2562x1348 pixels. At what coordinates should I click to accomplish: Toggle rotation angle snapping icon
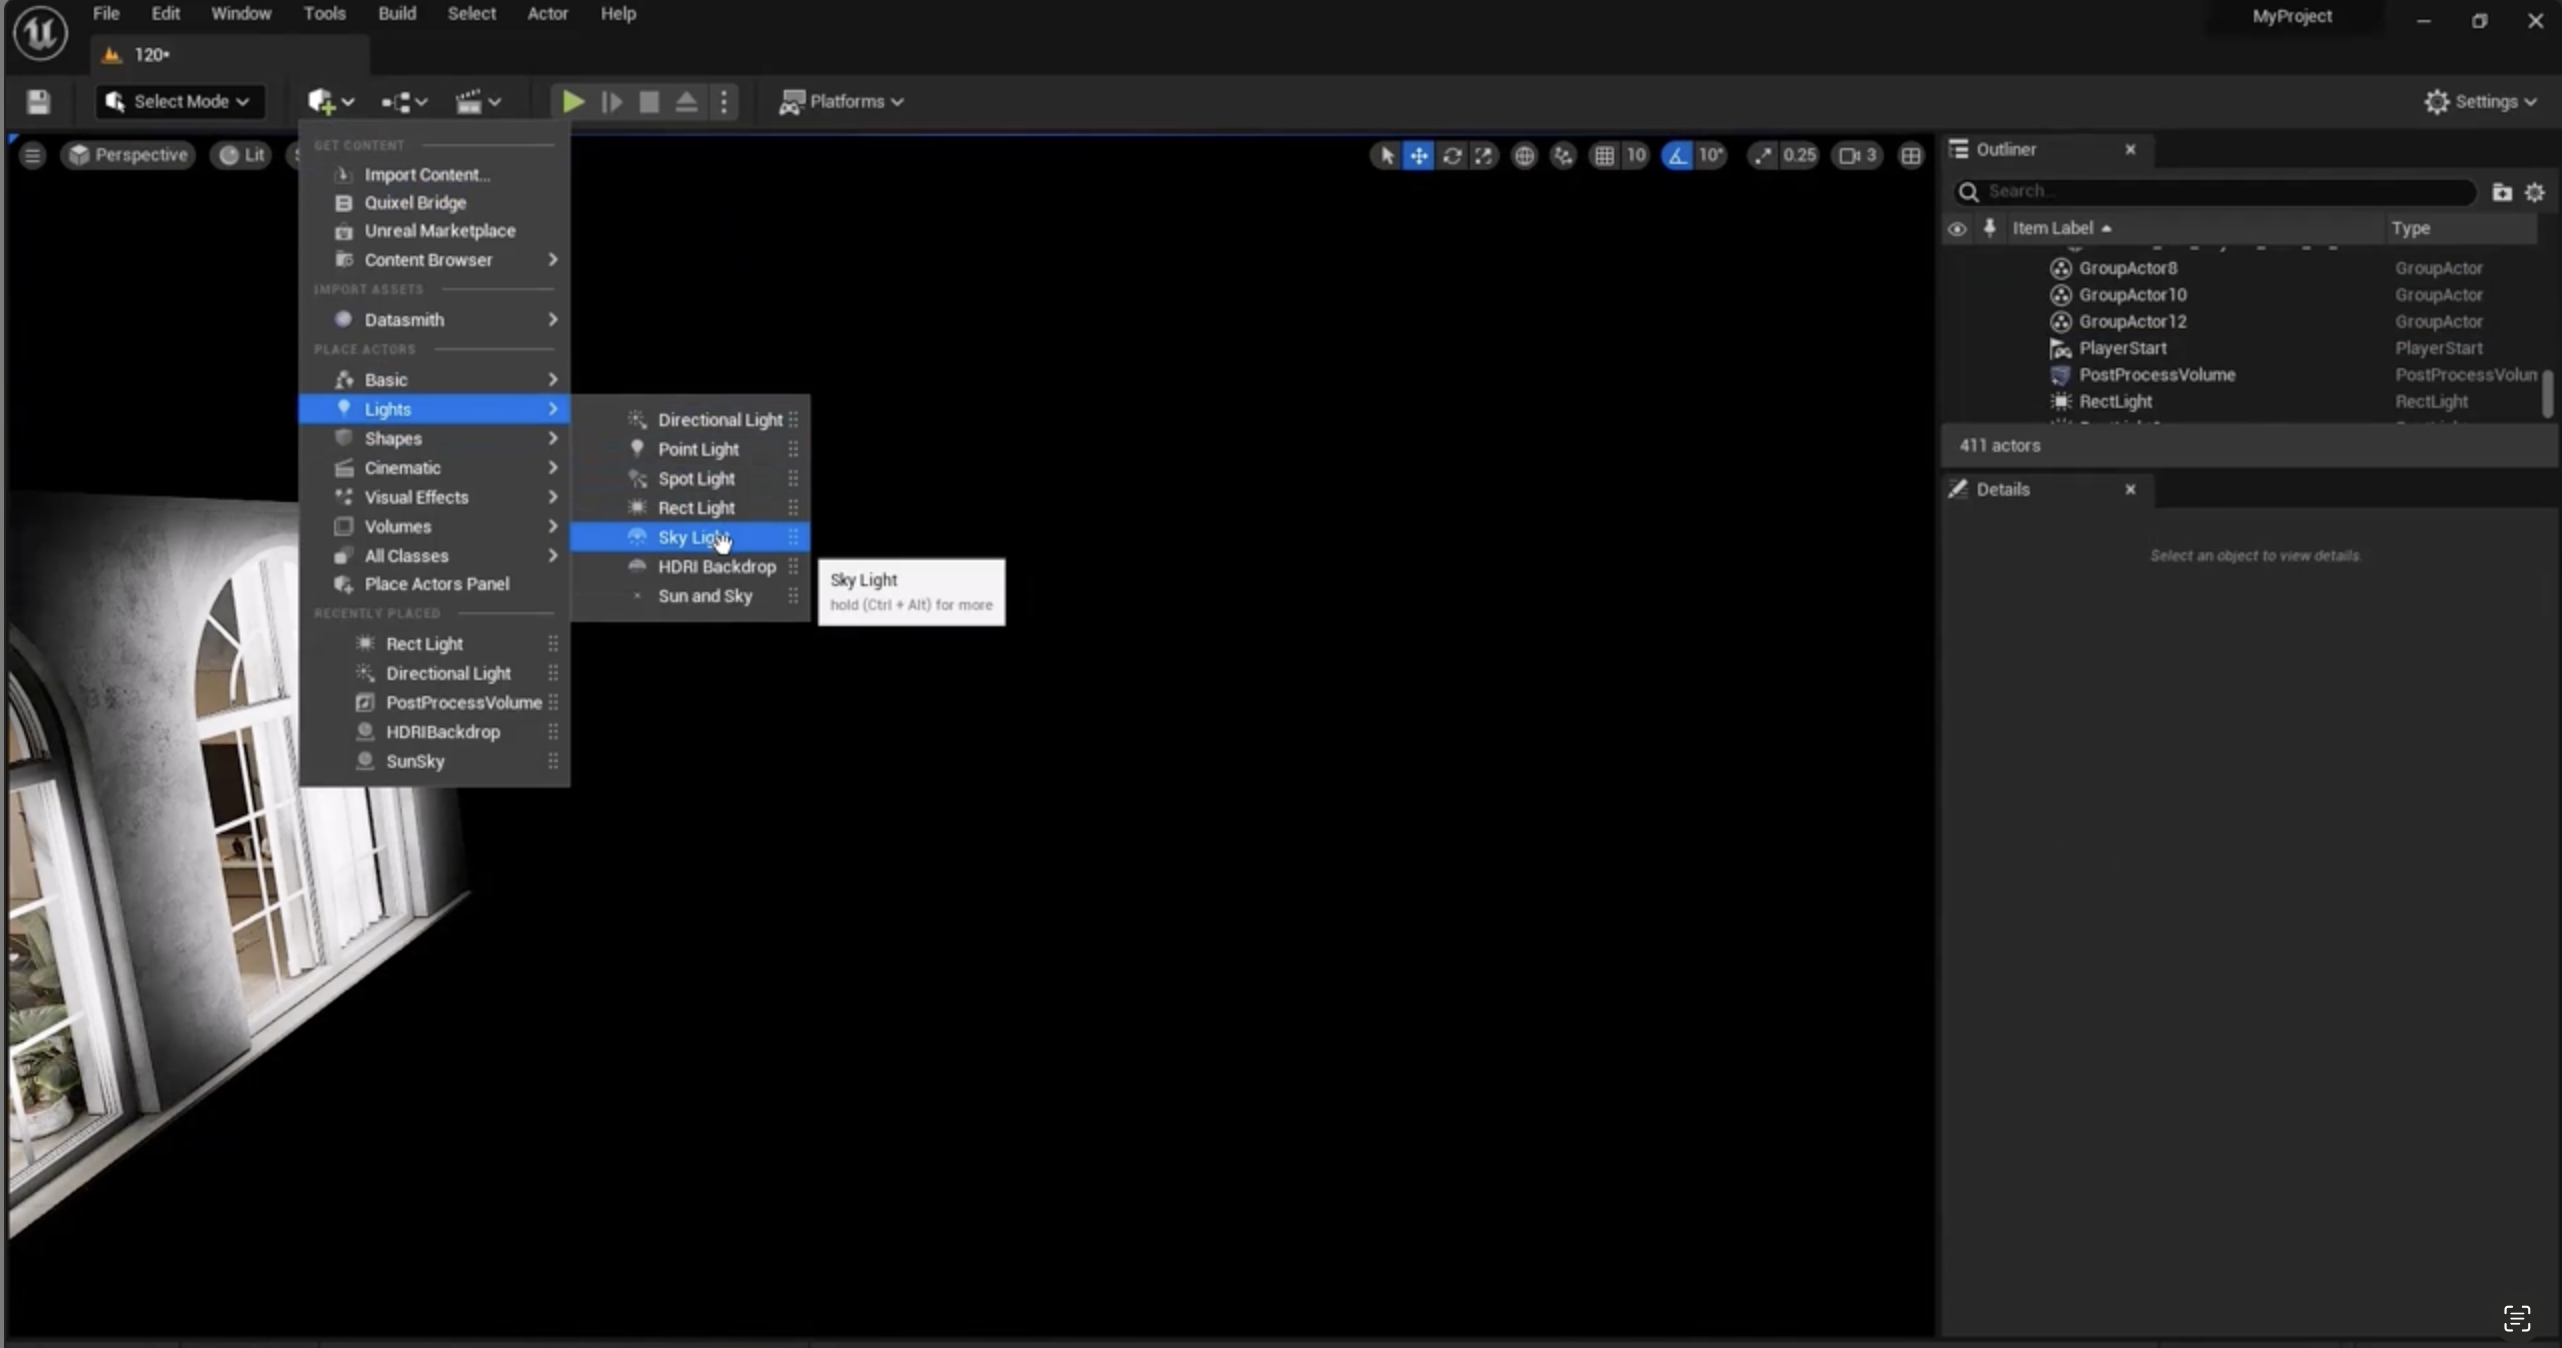tap(1677, 155)
